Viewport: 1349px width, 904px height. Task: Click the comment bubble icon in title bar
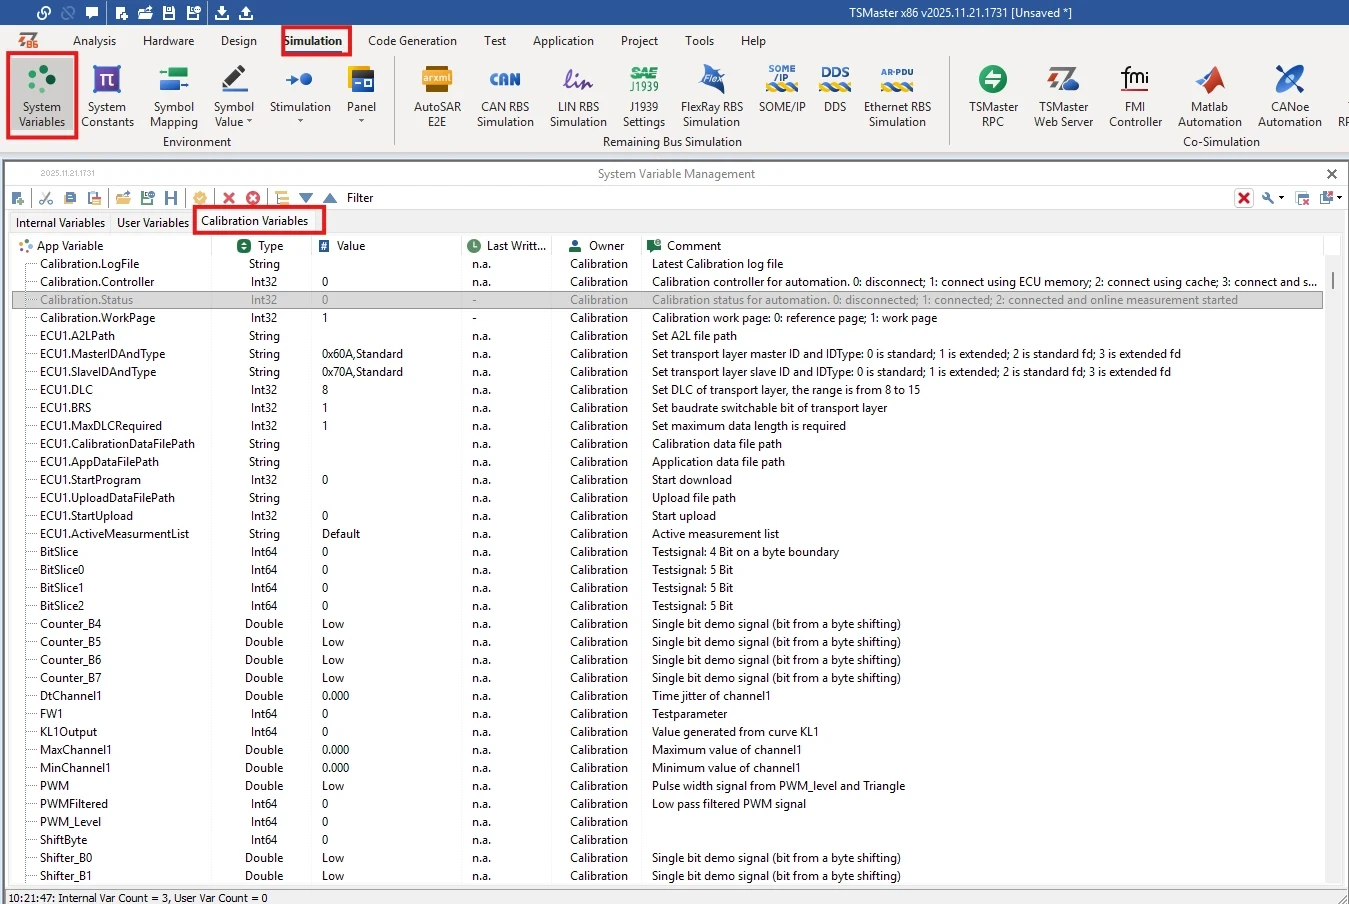pos(92,13)
